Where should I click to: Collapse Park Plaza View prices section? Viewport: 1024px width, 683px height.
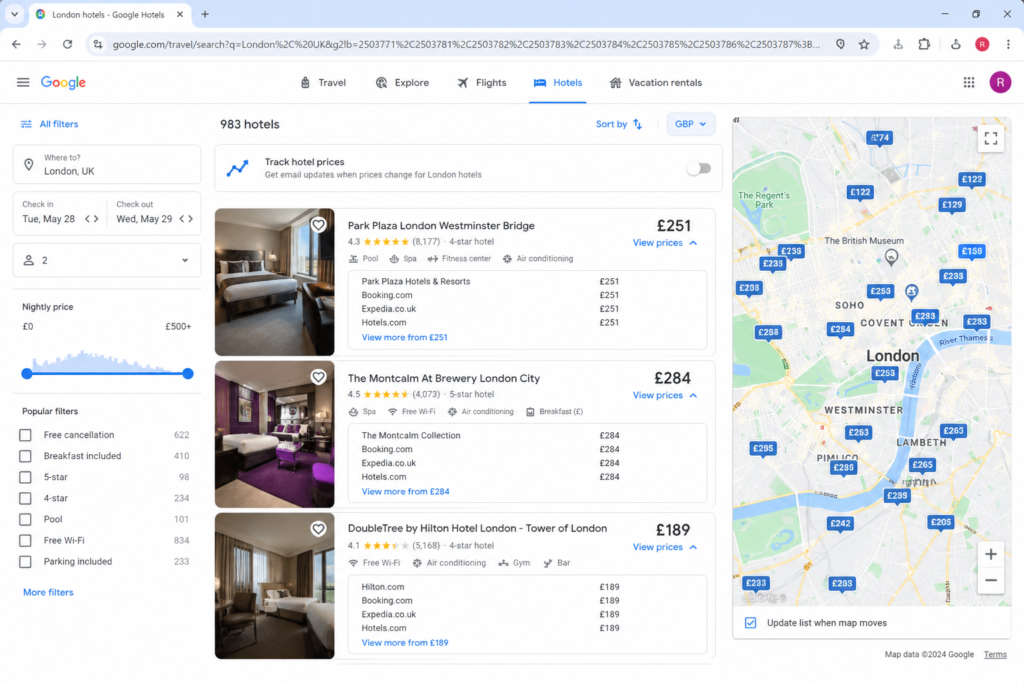coord(665,243)
